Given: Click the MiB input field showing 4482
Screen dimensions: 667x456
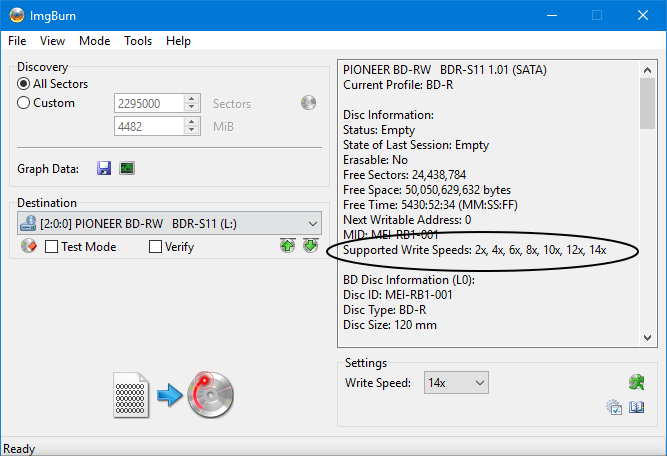Looking at the screenshot, I should tap(150, 126).
